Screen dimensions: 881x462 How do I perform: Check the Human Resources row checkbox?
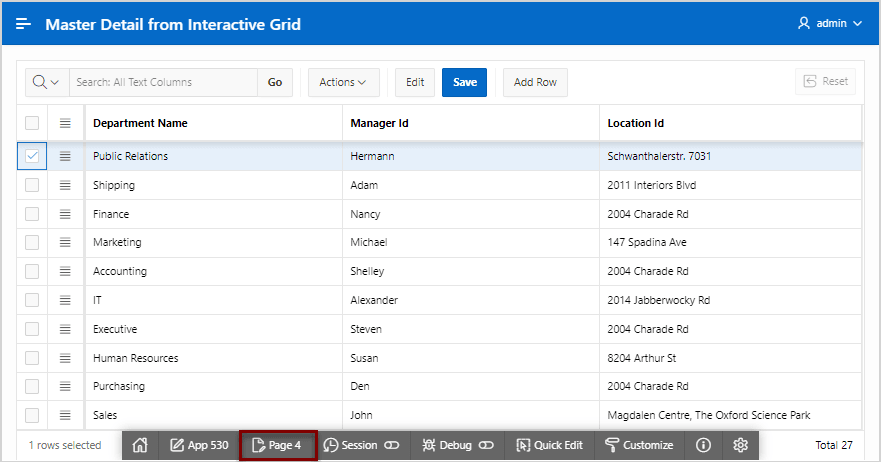pos(32,358)
